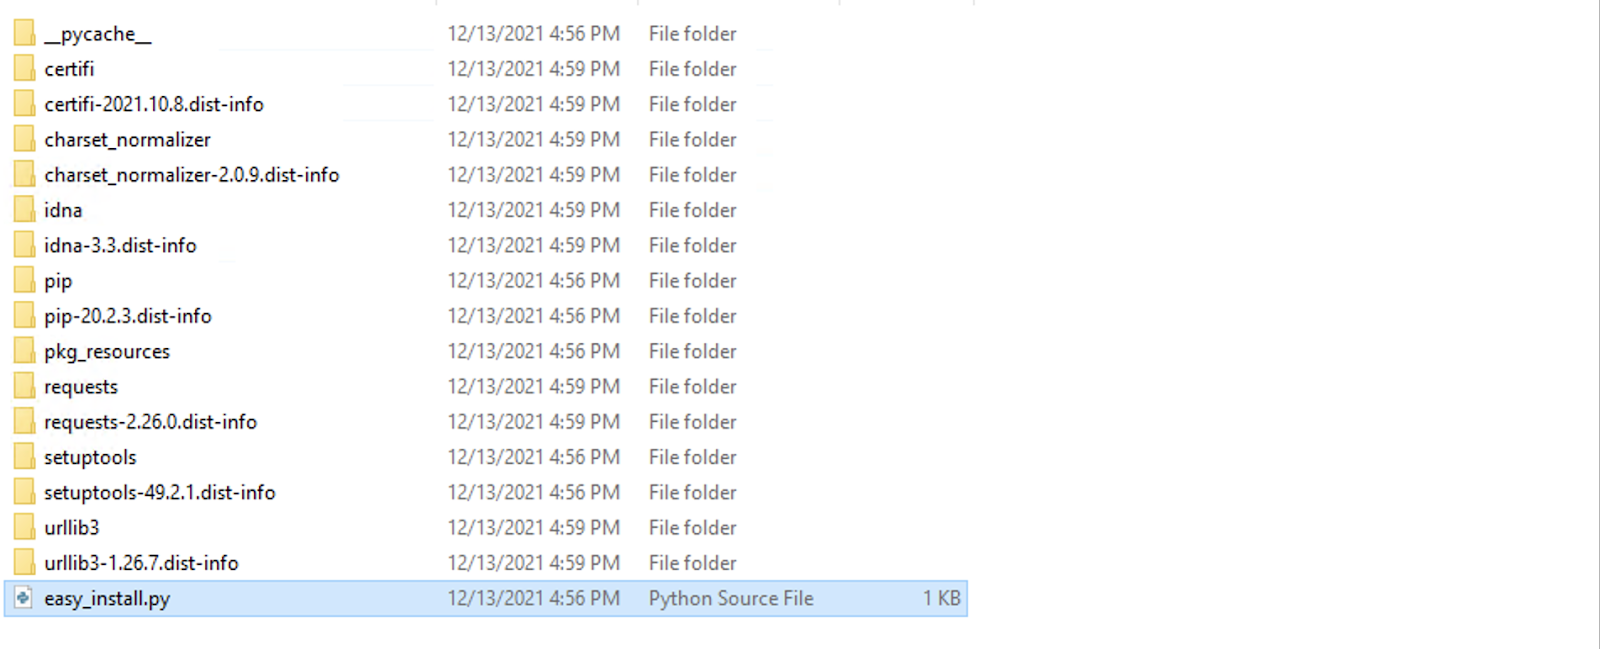This screenshot has height=649, width=1600.
Task: Click pkg_resources folder name
Action: pyautogui.click(x=107, y=351)
